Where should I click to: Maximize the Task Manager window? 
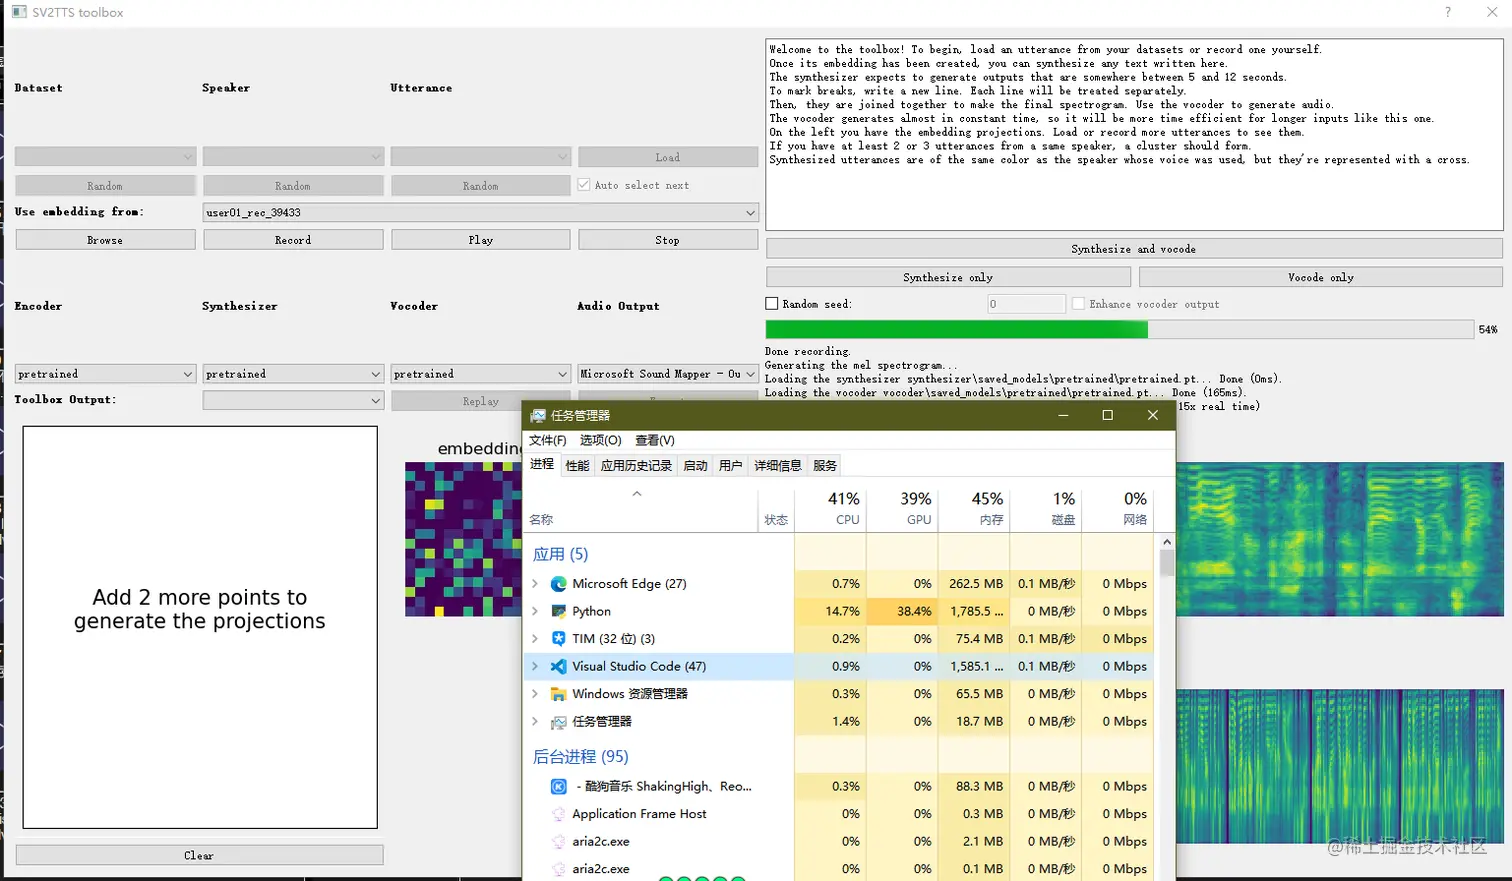coord(1107,415)
